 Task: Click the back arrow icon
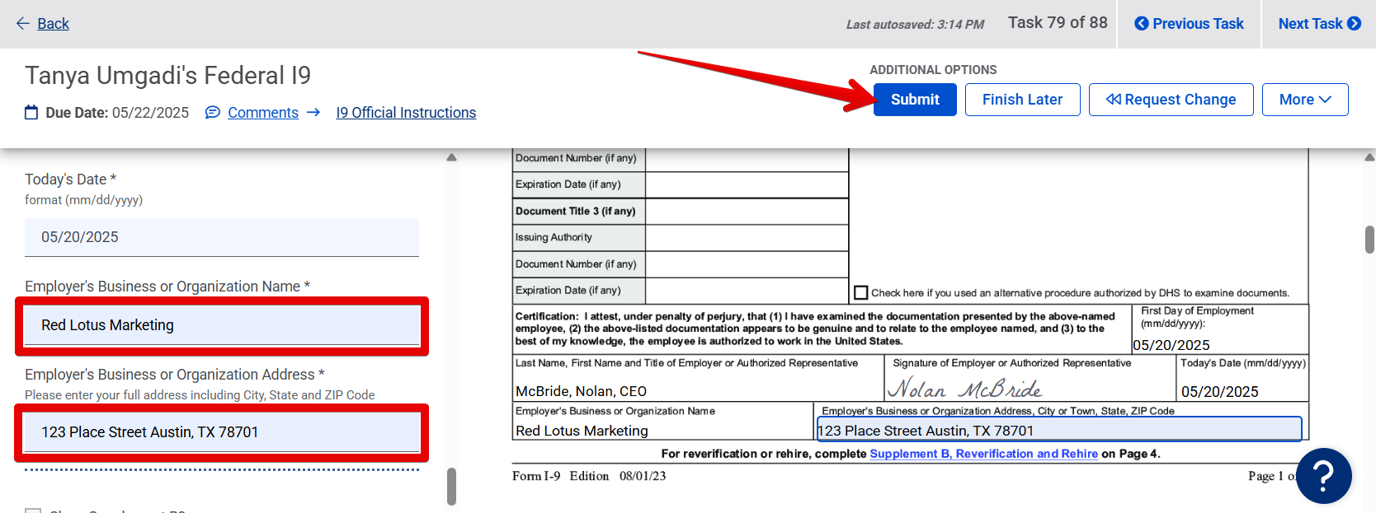click(23, 23)
